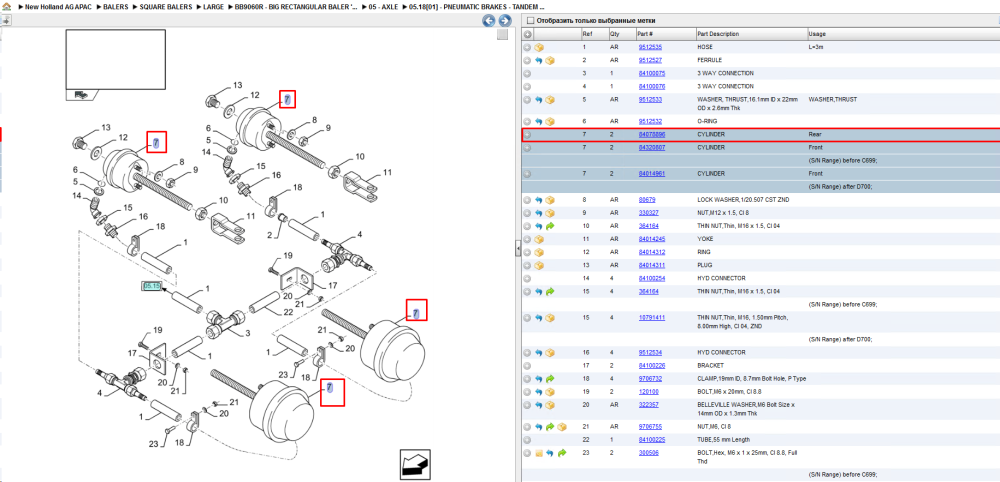Add BRACKET 84100226 via circle icon
Viewport: 1000px width, 482px height.
(527, 365)
